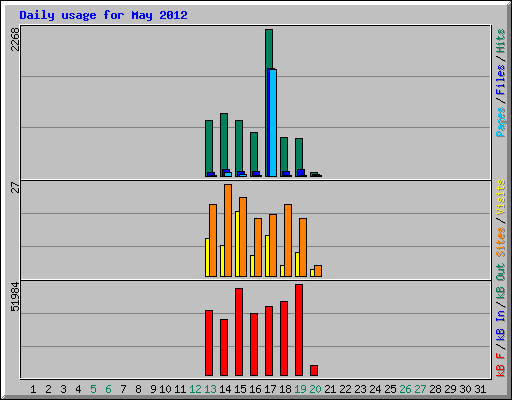Screen dimensions: 512x400
Task: Click the cyan Pages bar for day 17
Action: 273,123
